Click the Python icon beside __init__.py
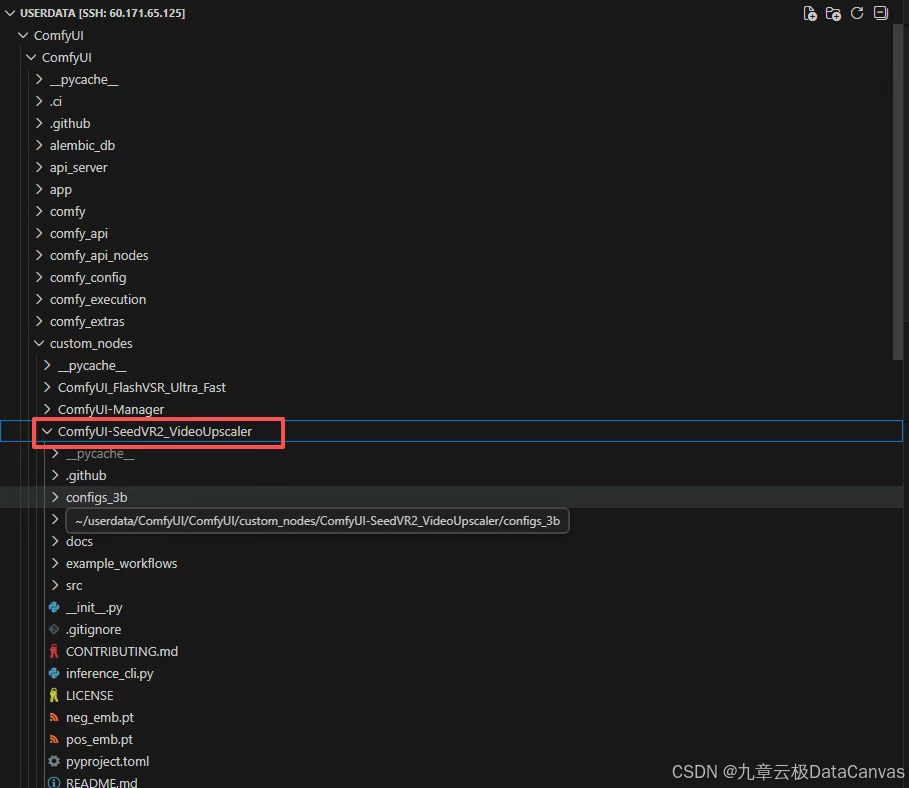Image resolution: width=909 pixels, height=788 pixels. click(x=54, y=607)
